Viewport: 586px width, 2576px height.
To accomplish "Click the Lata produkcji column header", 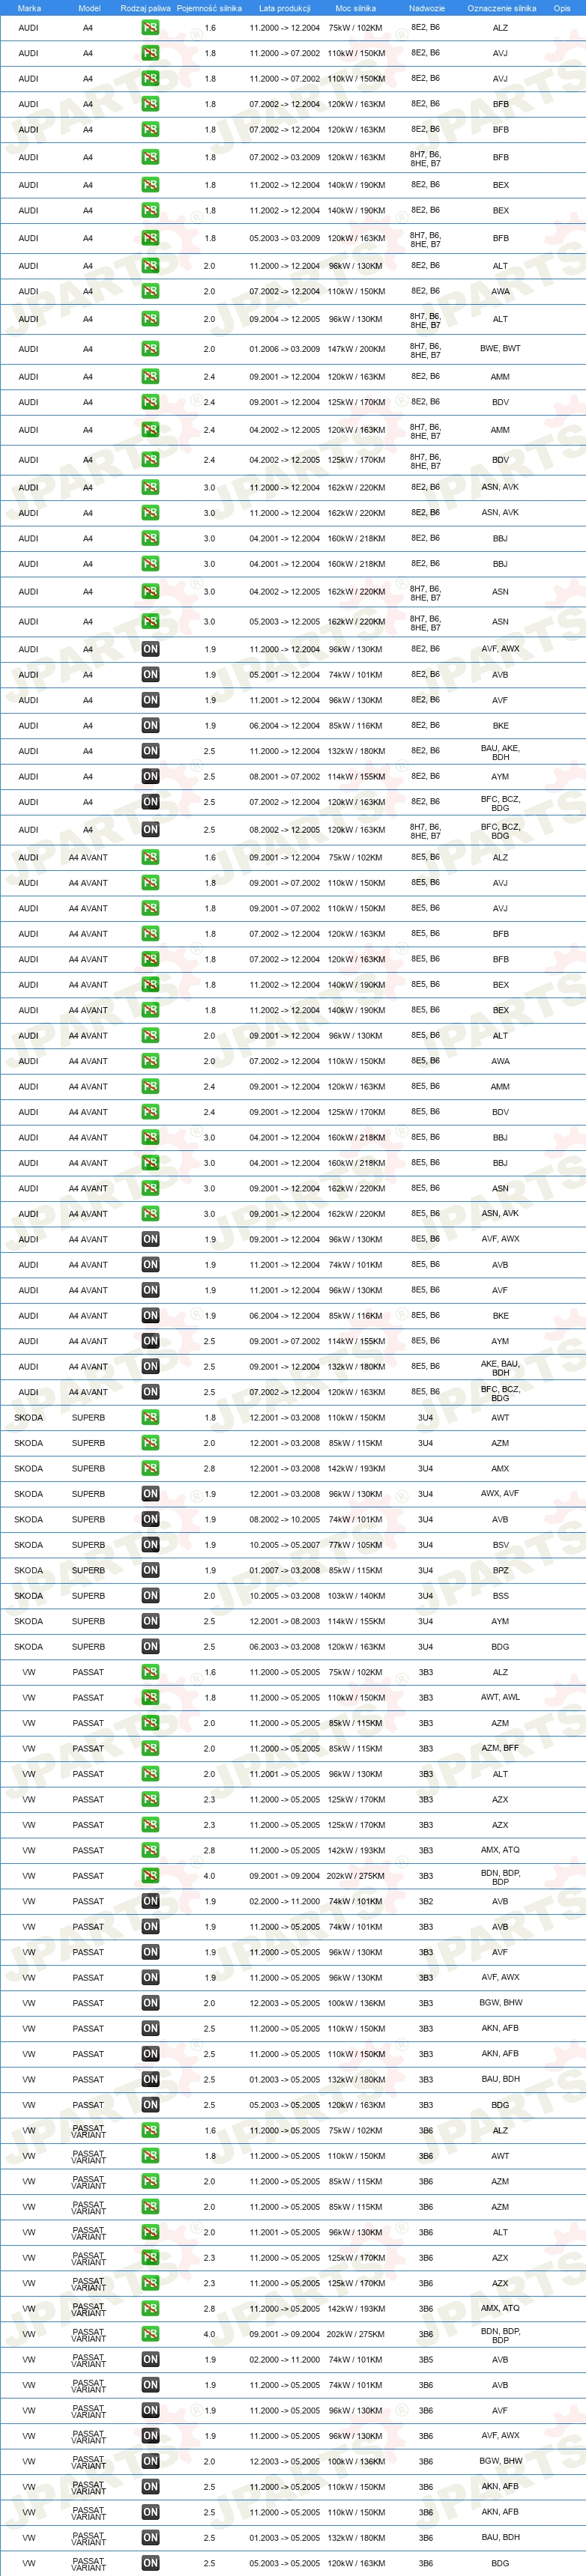I will click(285, 8).
